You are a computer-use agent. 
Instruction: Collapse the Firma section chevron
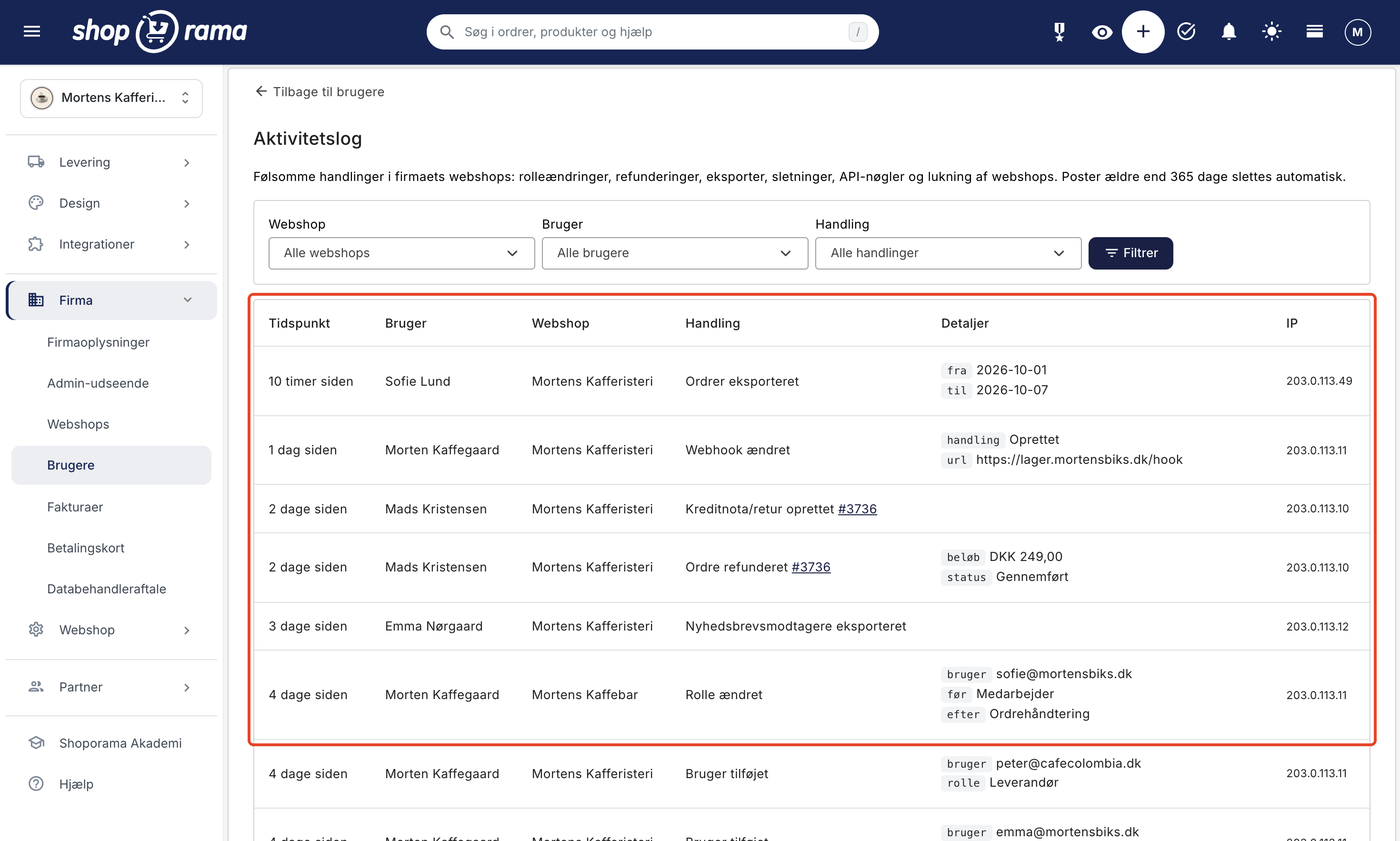187,300
